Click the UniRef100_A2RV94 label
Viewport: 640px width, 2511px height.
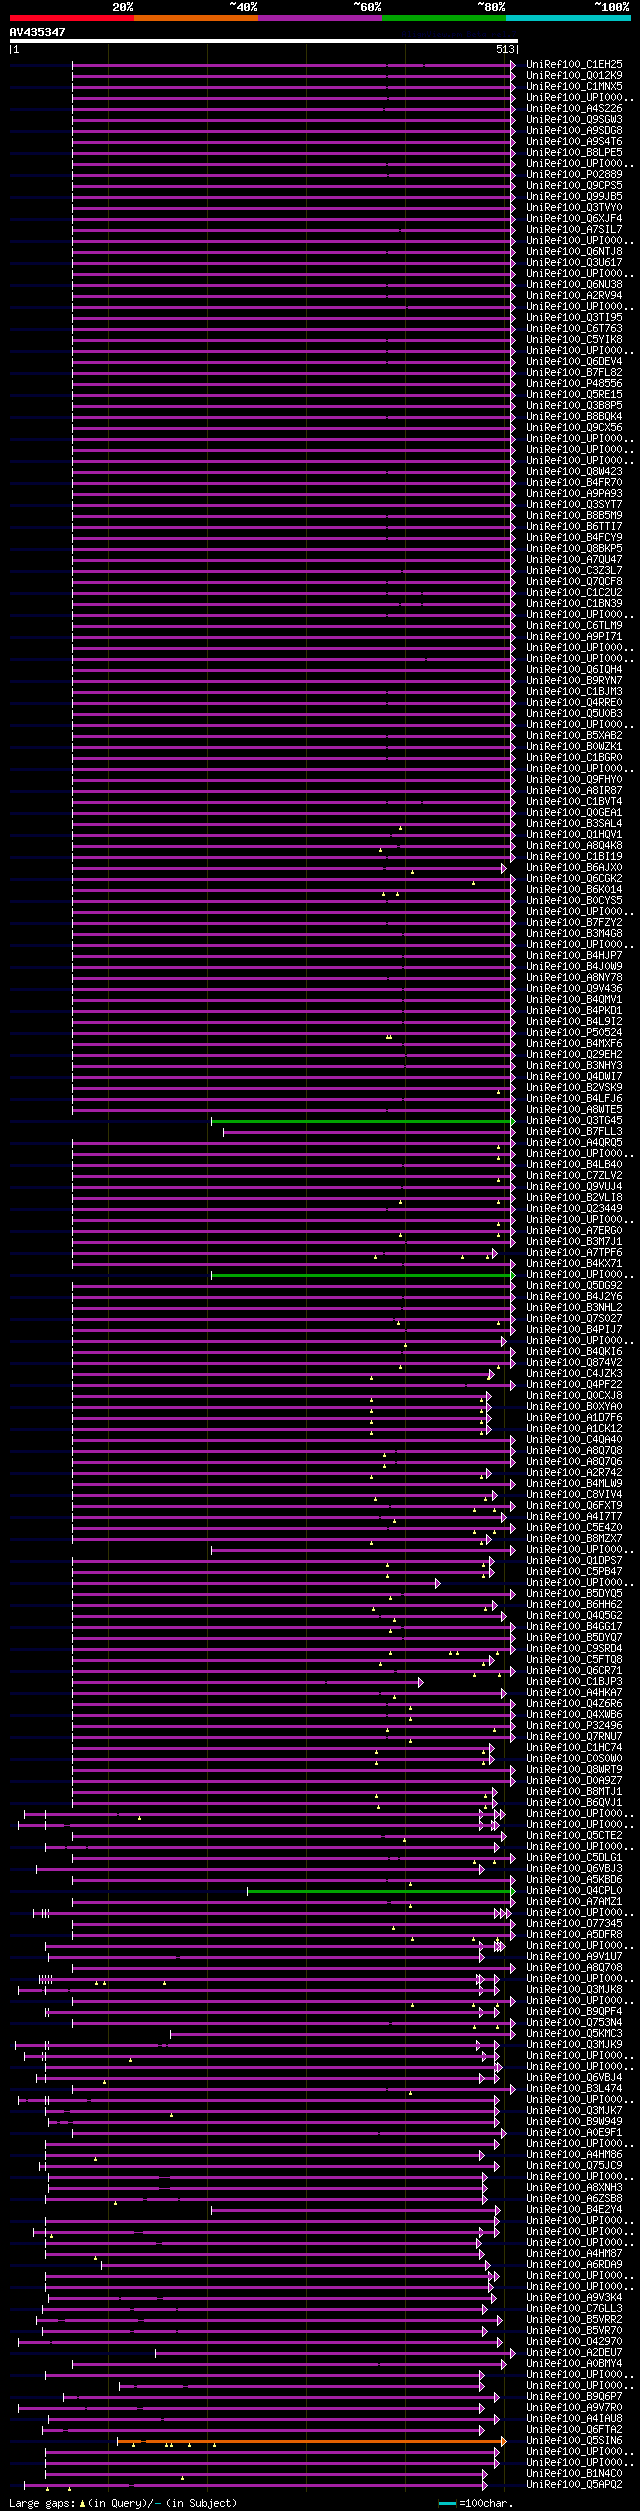coord(574,295)
